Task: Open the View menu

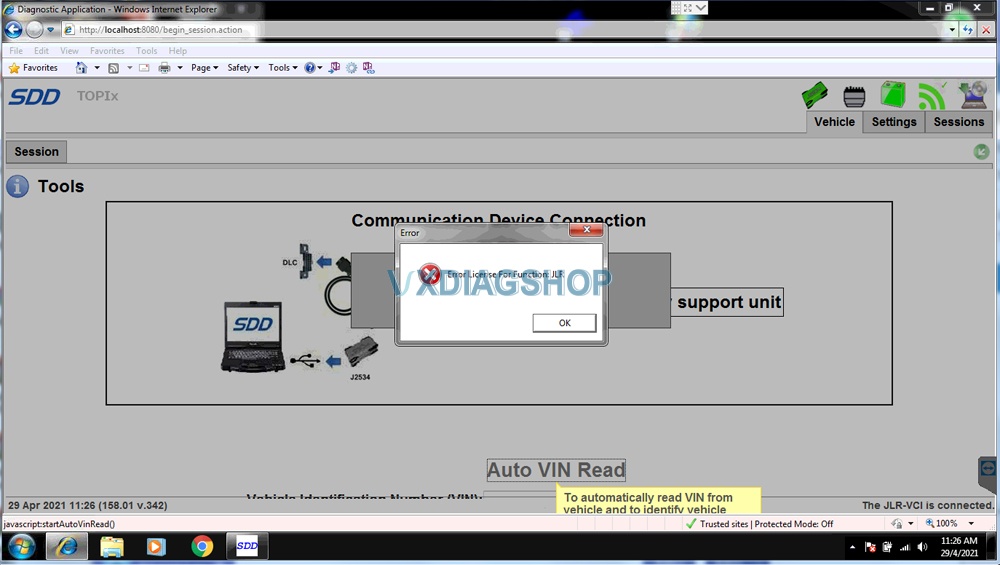Action: tap(70, 50)
